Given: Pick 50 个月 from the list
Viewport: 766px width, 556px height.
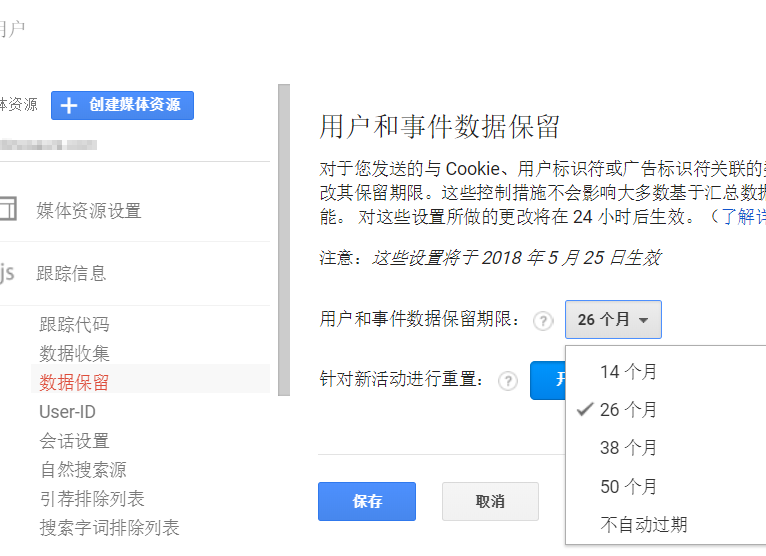Looking at the screenshot, I should tap(629, 487).
